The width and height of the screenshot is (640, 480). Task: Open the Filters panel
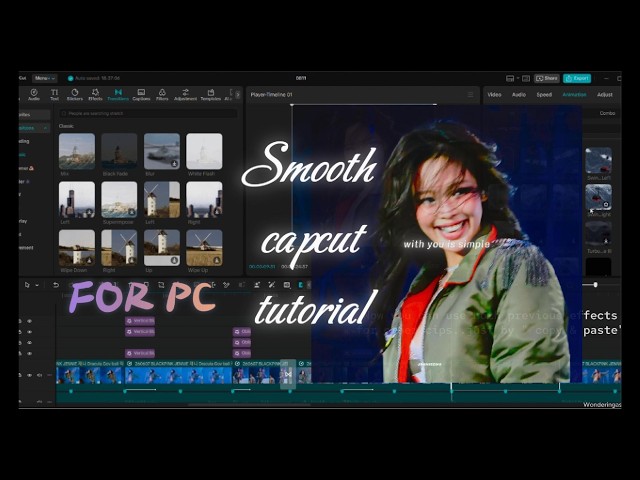[162, 95]
